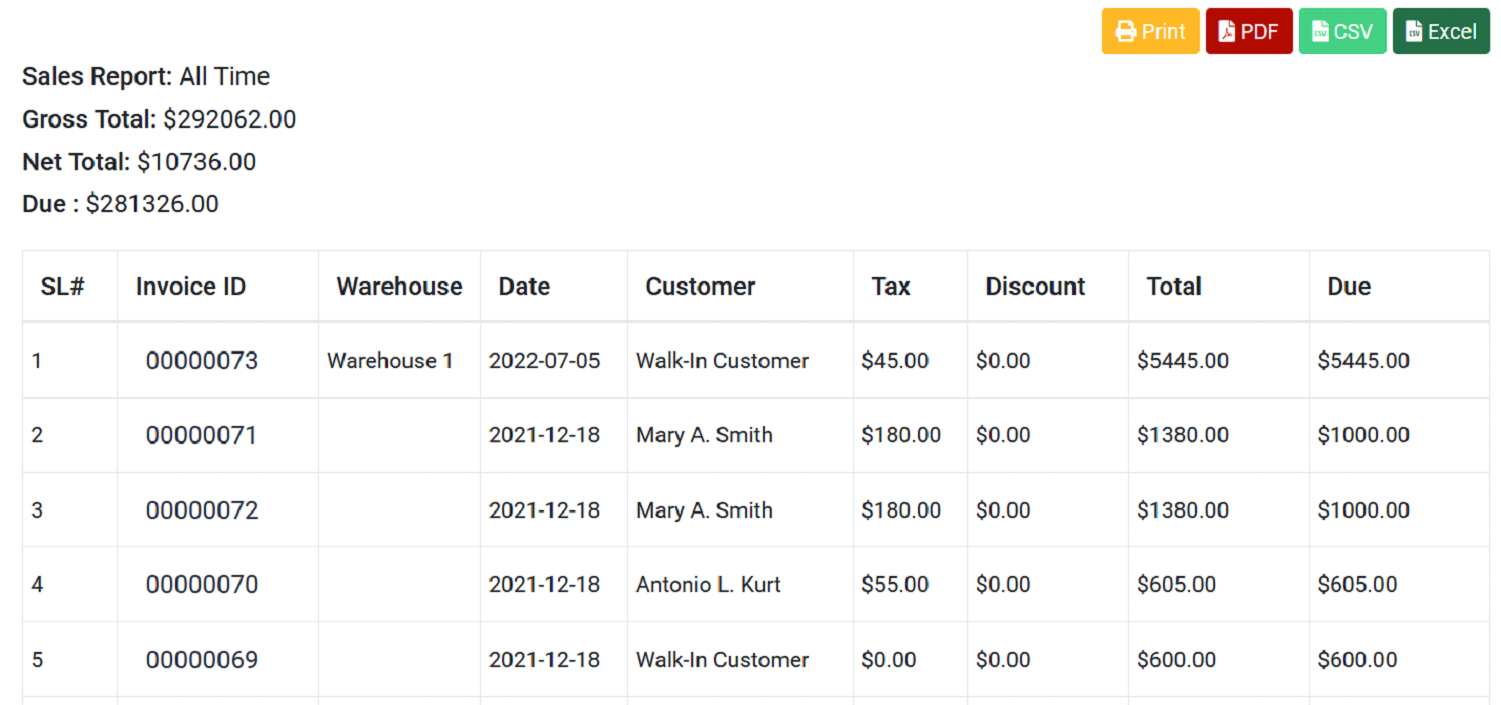Open invoice 00000069

(x=202, y=660)
